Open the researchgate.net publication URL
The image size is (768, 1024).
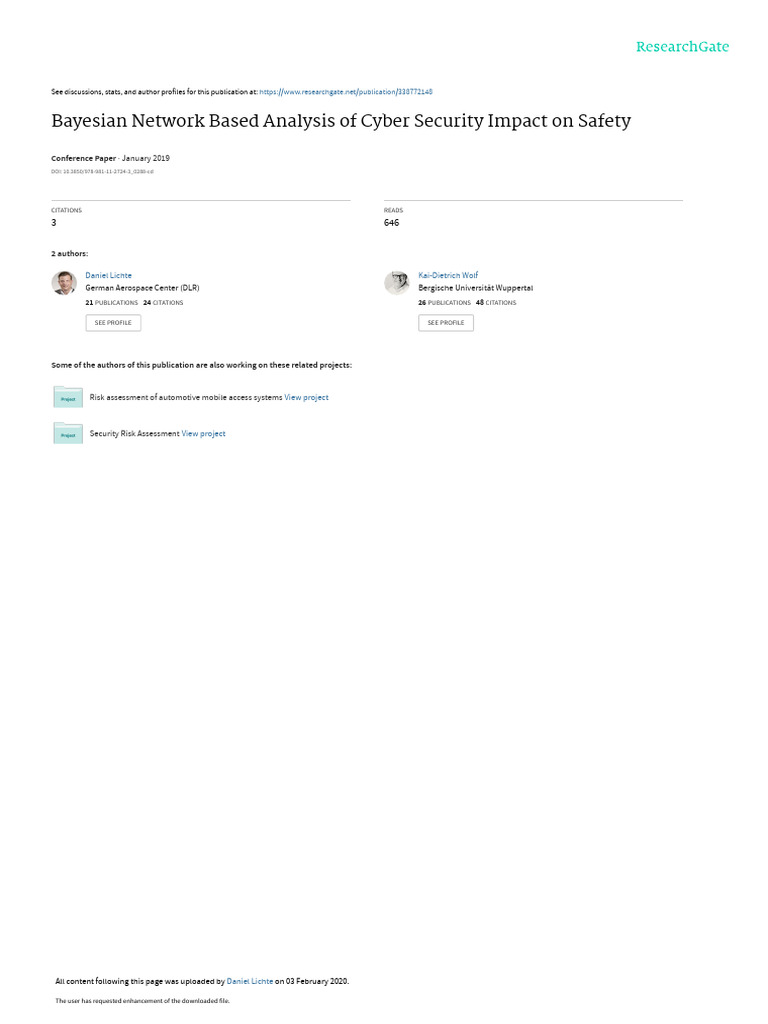click(346, 92)
